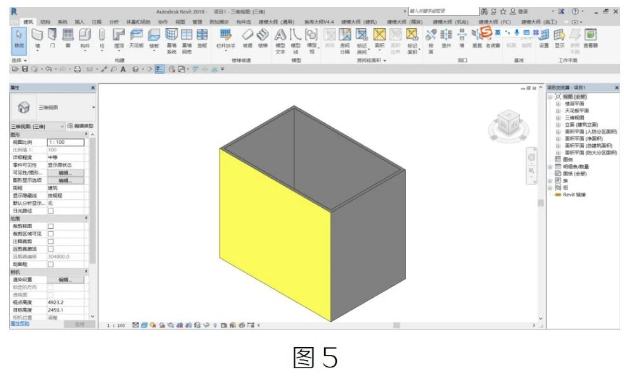The image size is (638, 381).
Task: Click the Railing (栏杆扶手) tool
Action: coord(225,39)
